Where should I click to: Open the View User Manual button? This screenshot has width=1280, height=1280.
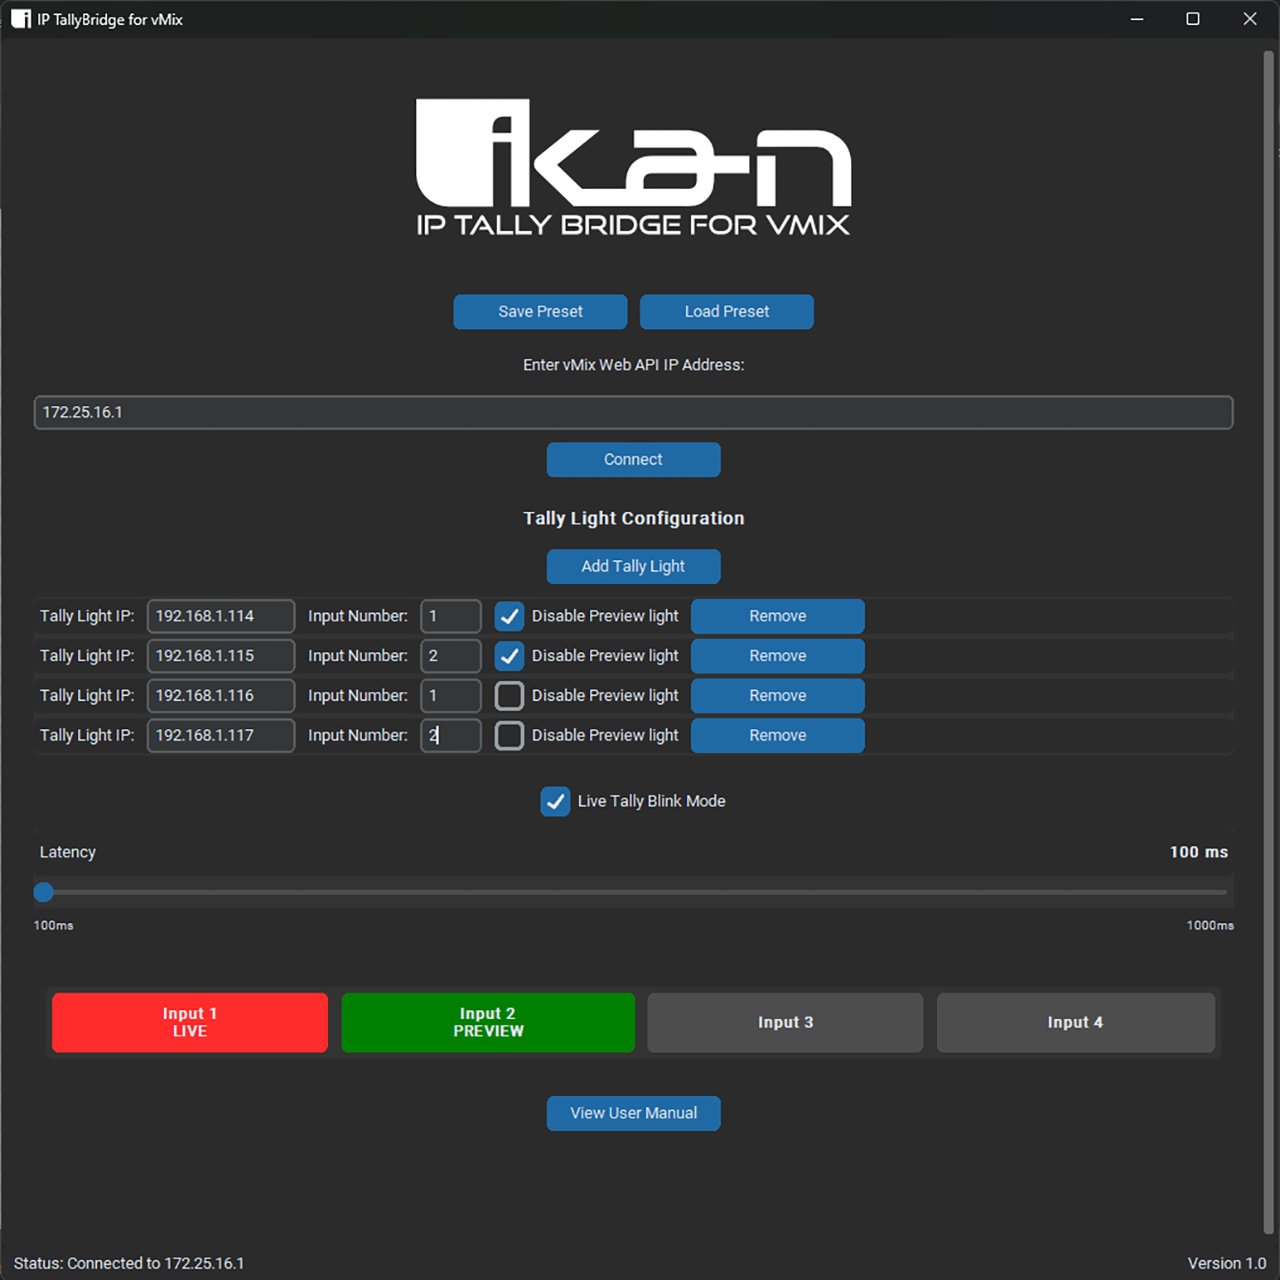pyautogui.click(x=633, y=1113)
